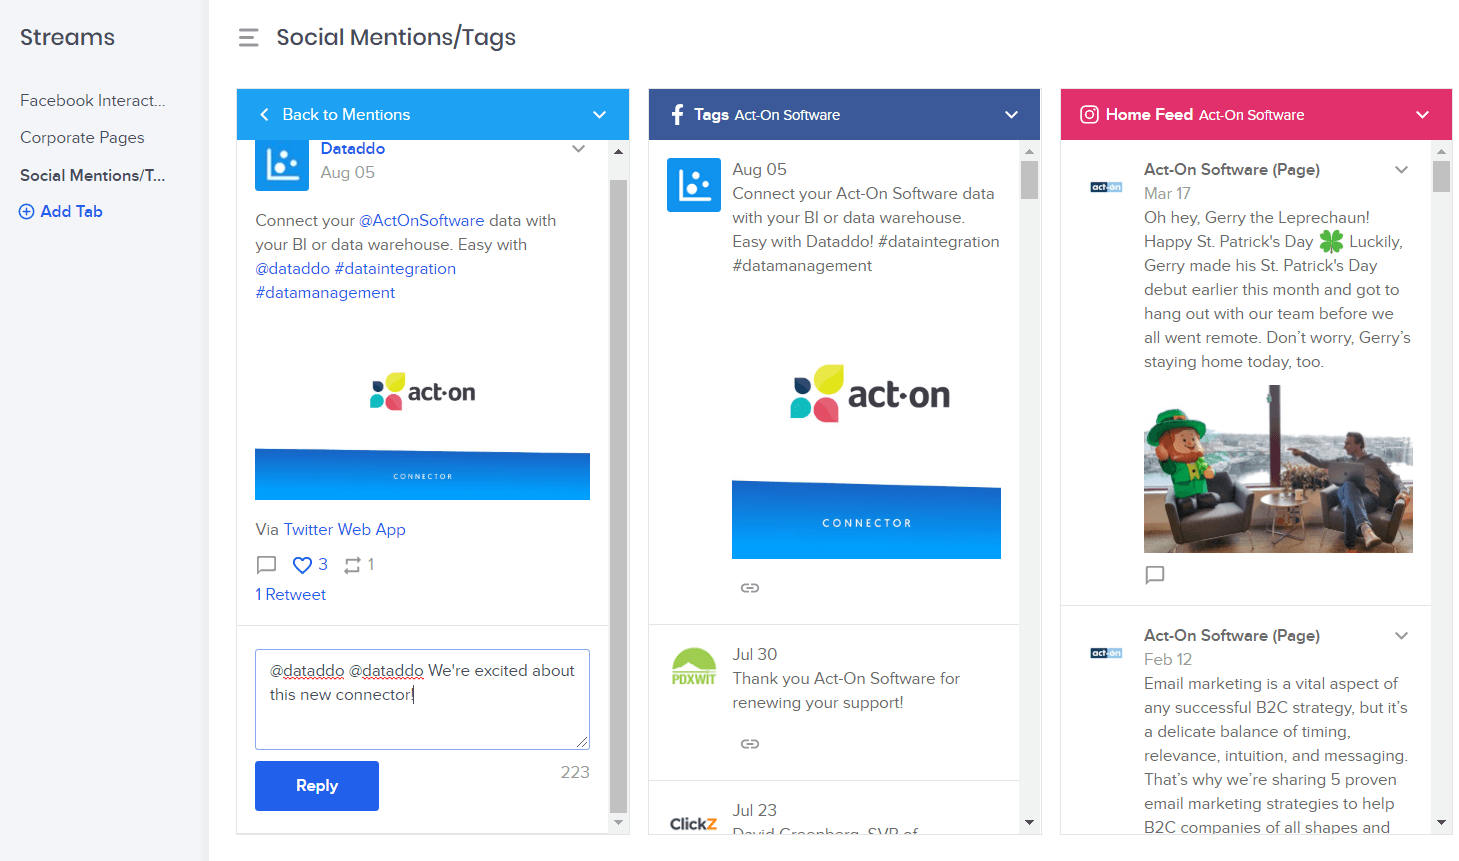Click the link icon under the Aug 05 Facebook post
This screenshot has width=1459, height=861.
[750, 588]
